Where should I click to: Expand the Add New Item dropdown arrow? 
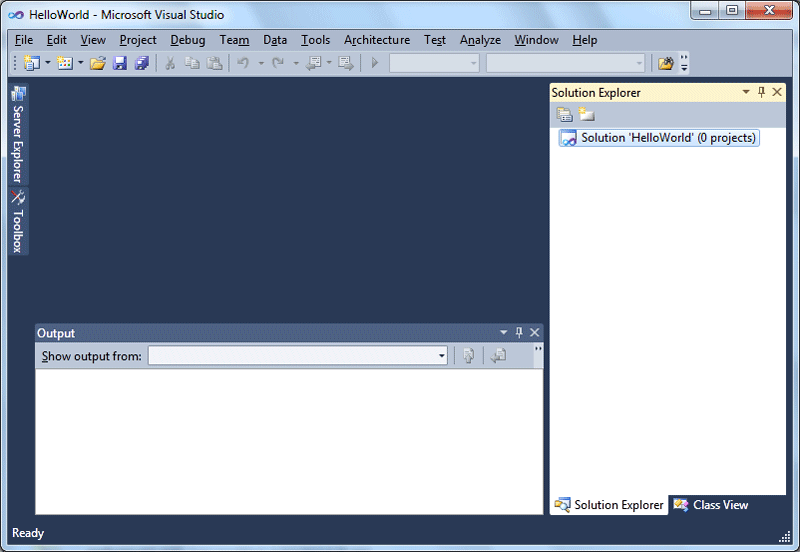coord(81,63)
